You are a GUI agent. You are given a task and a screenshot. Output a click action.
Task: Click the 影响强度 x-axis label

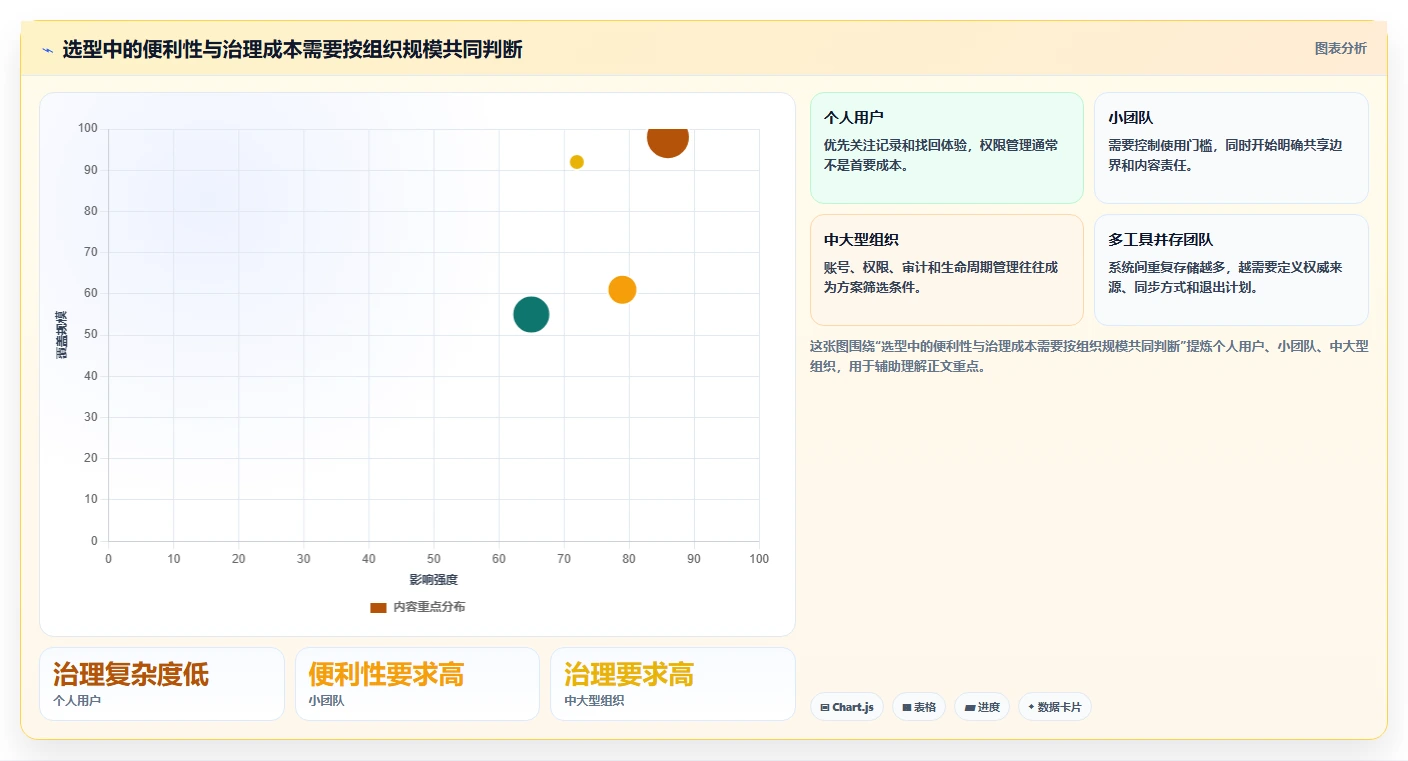[433, 580]
